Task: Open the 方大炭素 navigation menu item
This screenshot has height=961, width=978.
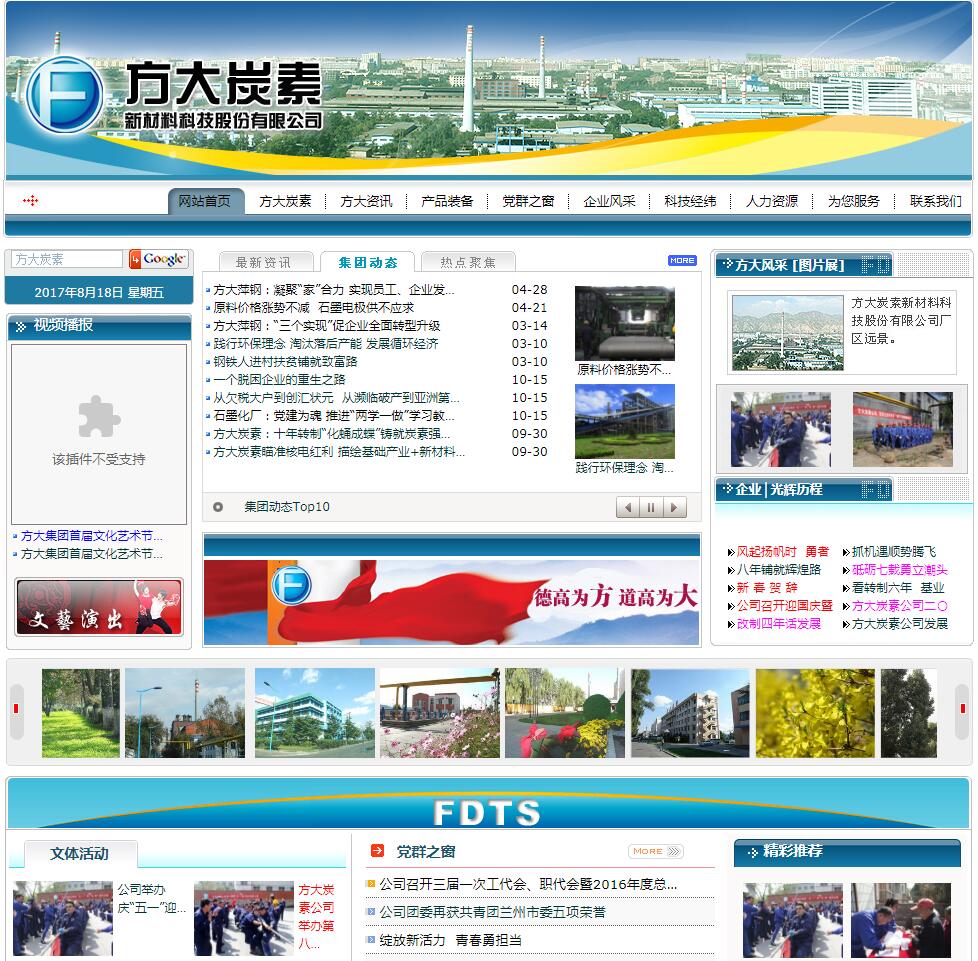Action: pyautogui.click(x=285, y=201)
